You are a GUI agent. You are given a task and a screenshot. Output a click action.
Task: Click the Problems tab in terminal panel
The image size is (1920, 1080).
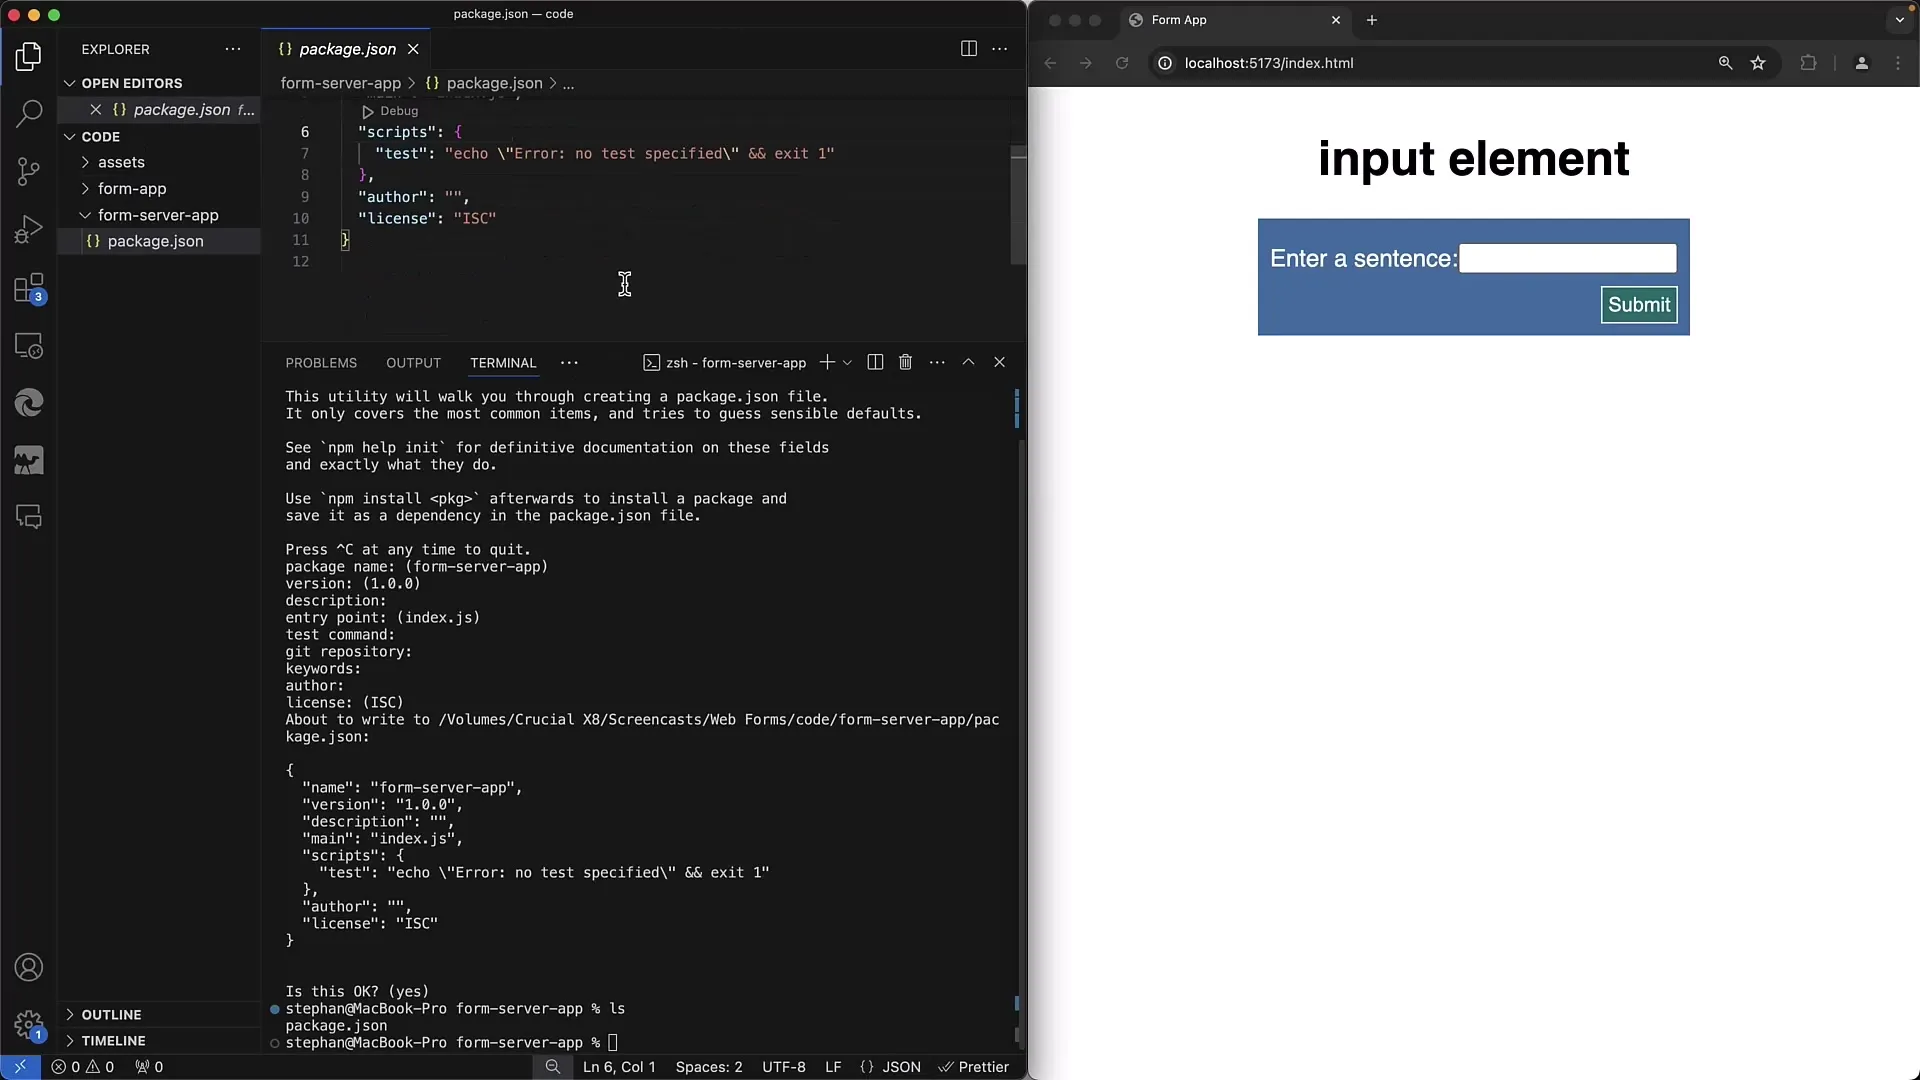click(323, 363)
